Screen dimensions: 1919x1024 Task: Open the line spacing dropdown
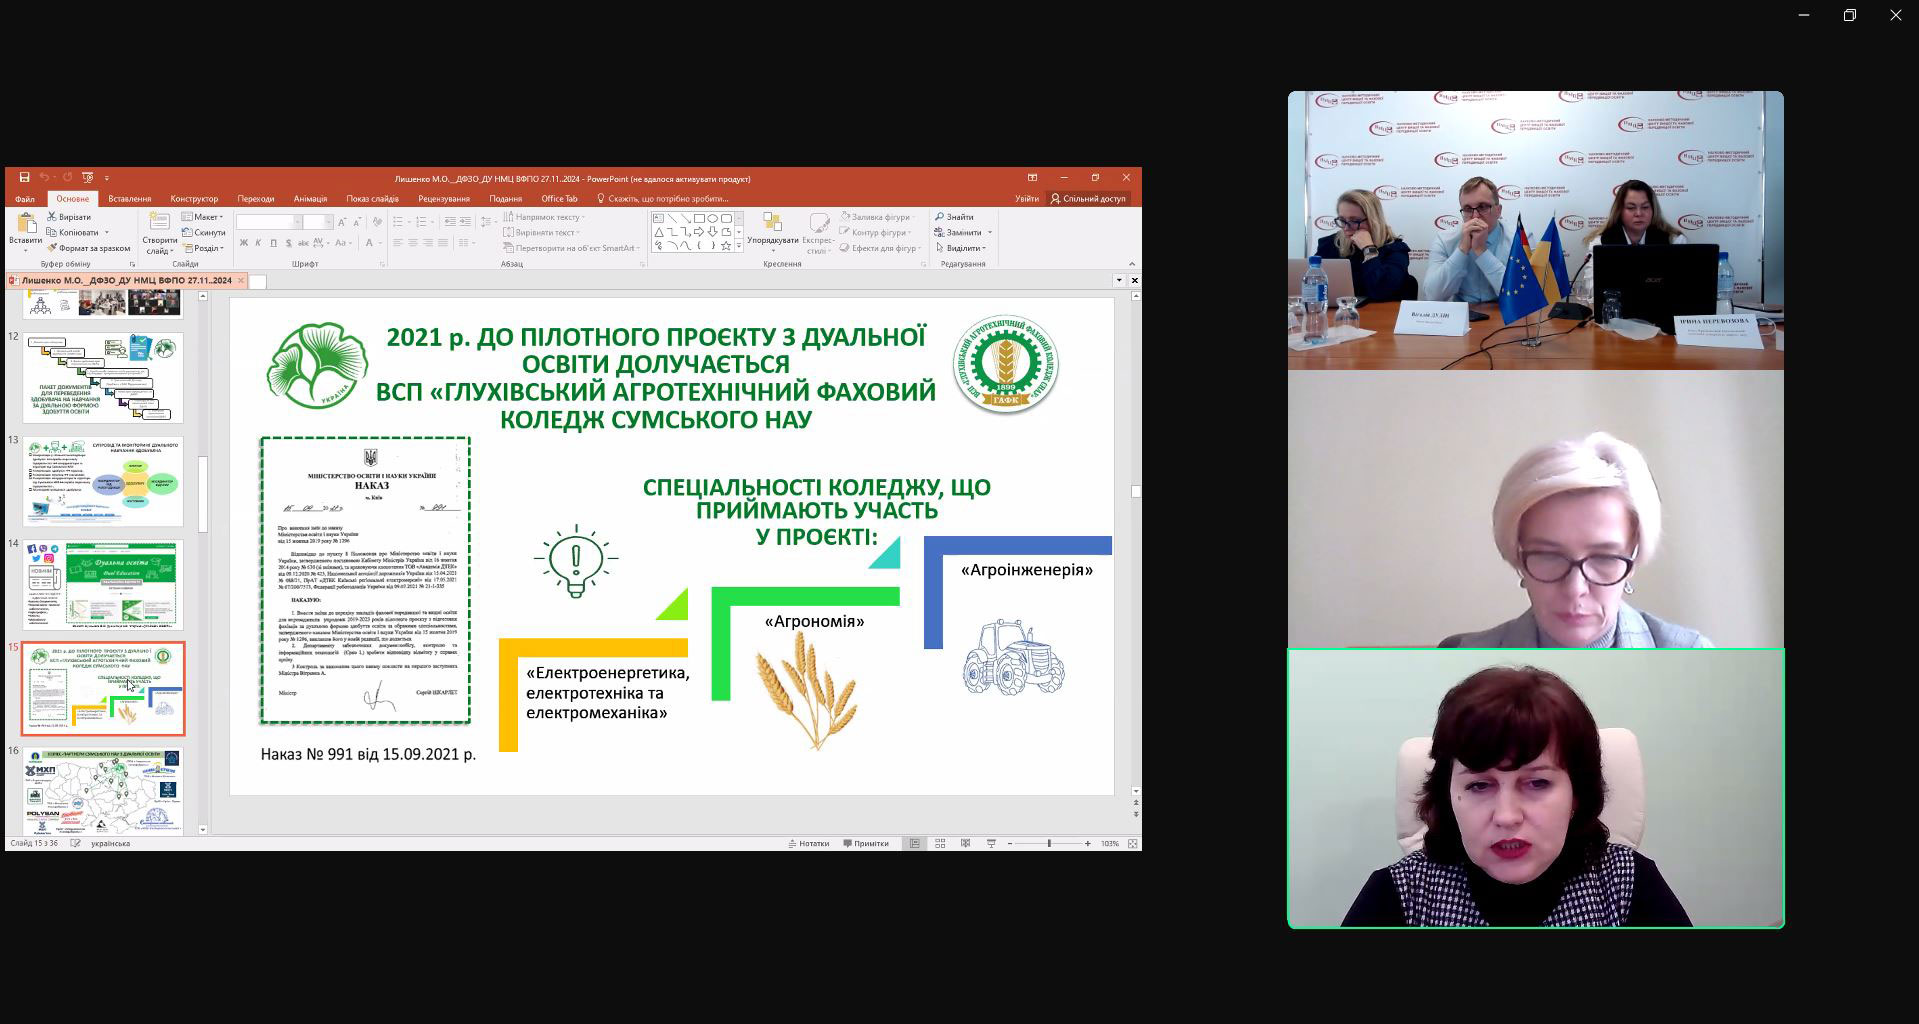[487, 222]
